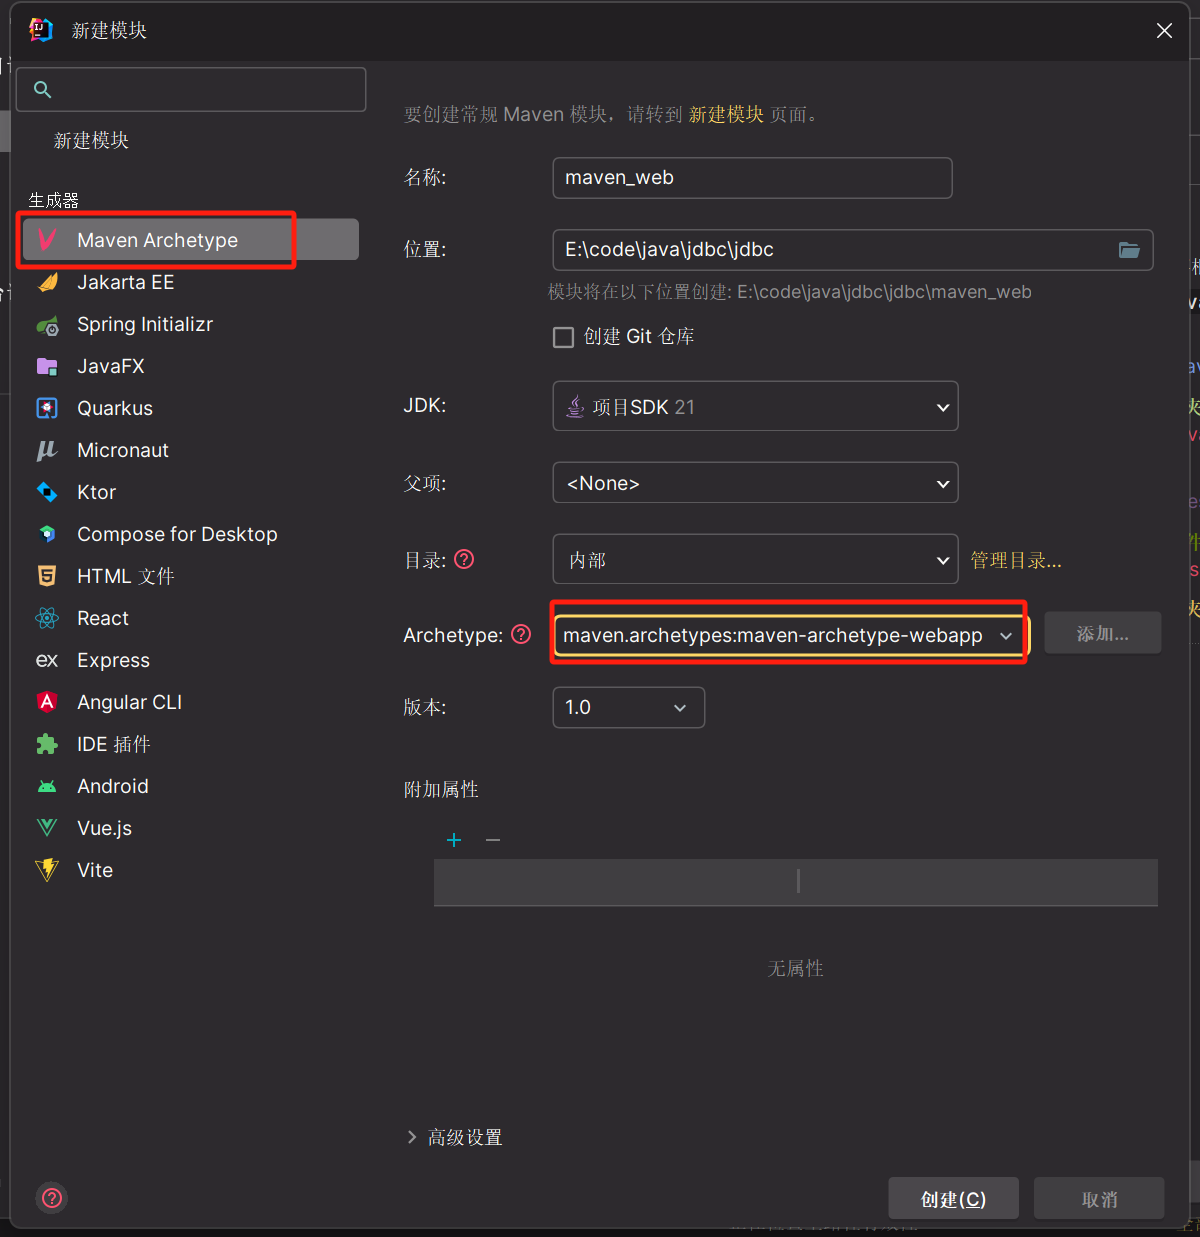Click the Spring Initializr icon

click(x=47, y=324)
